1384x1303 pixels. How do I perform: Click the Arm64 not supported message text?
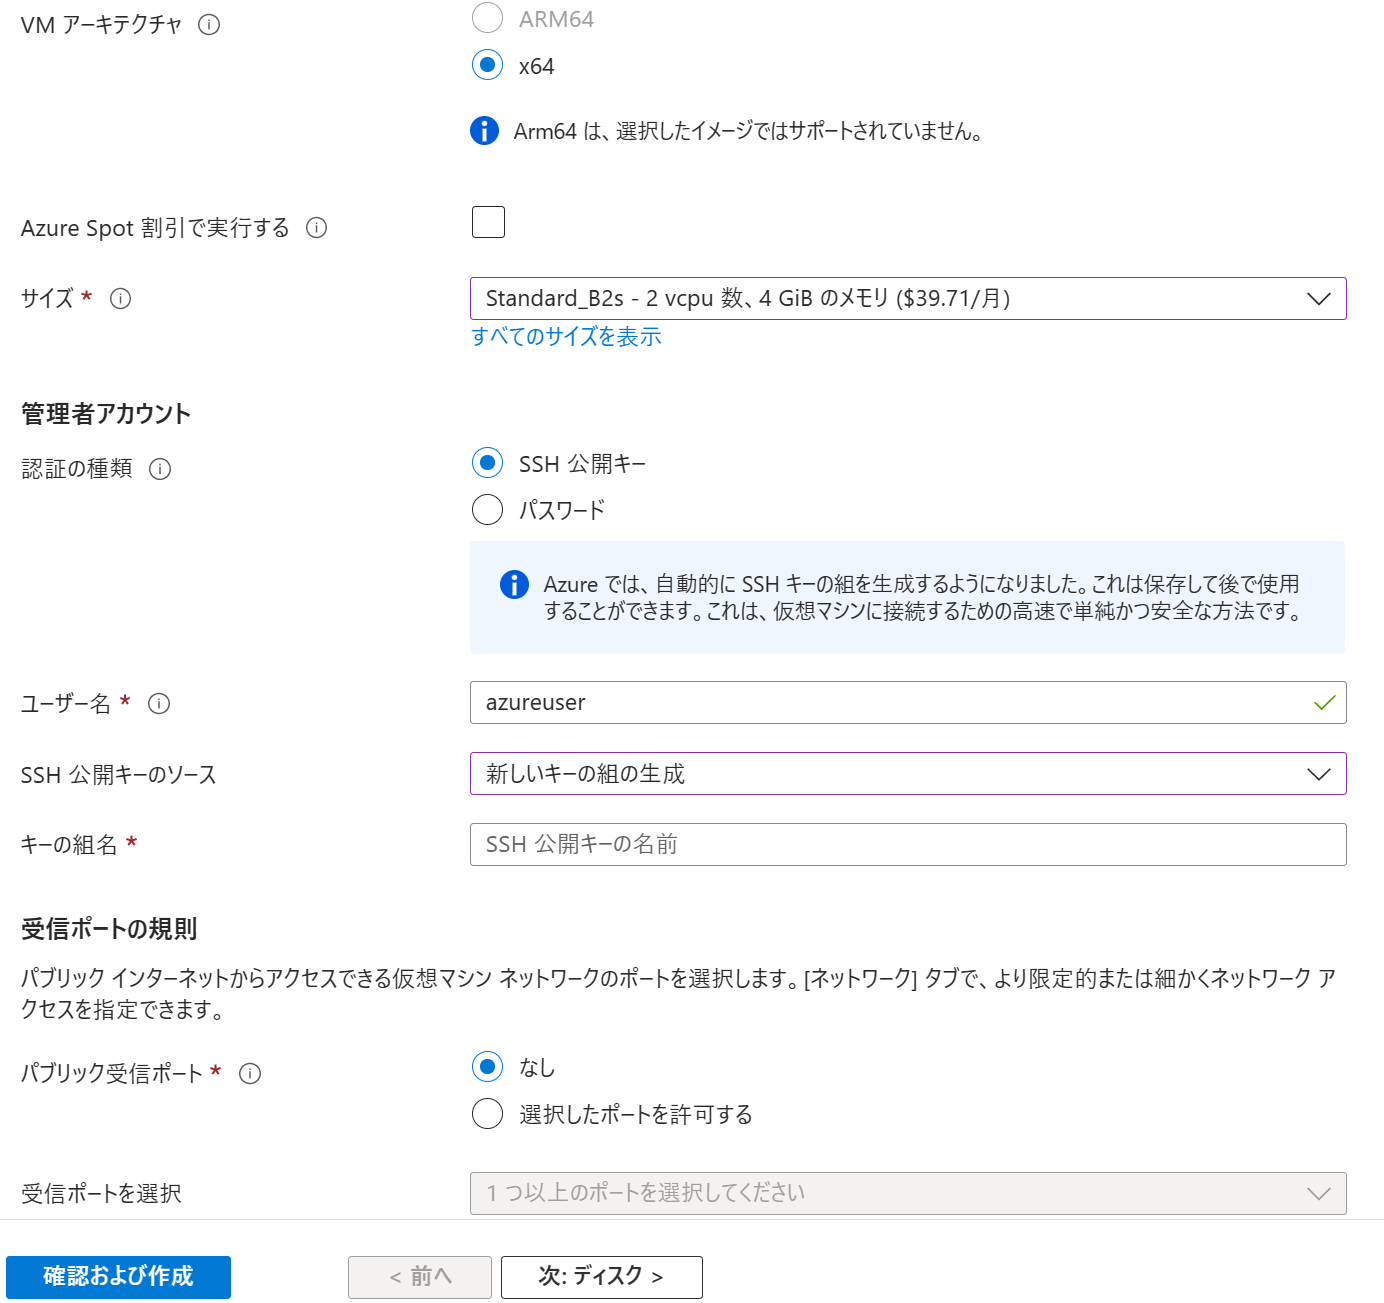[748, 131]
